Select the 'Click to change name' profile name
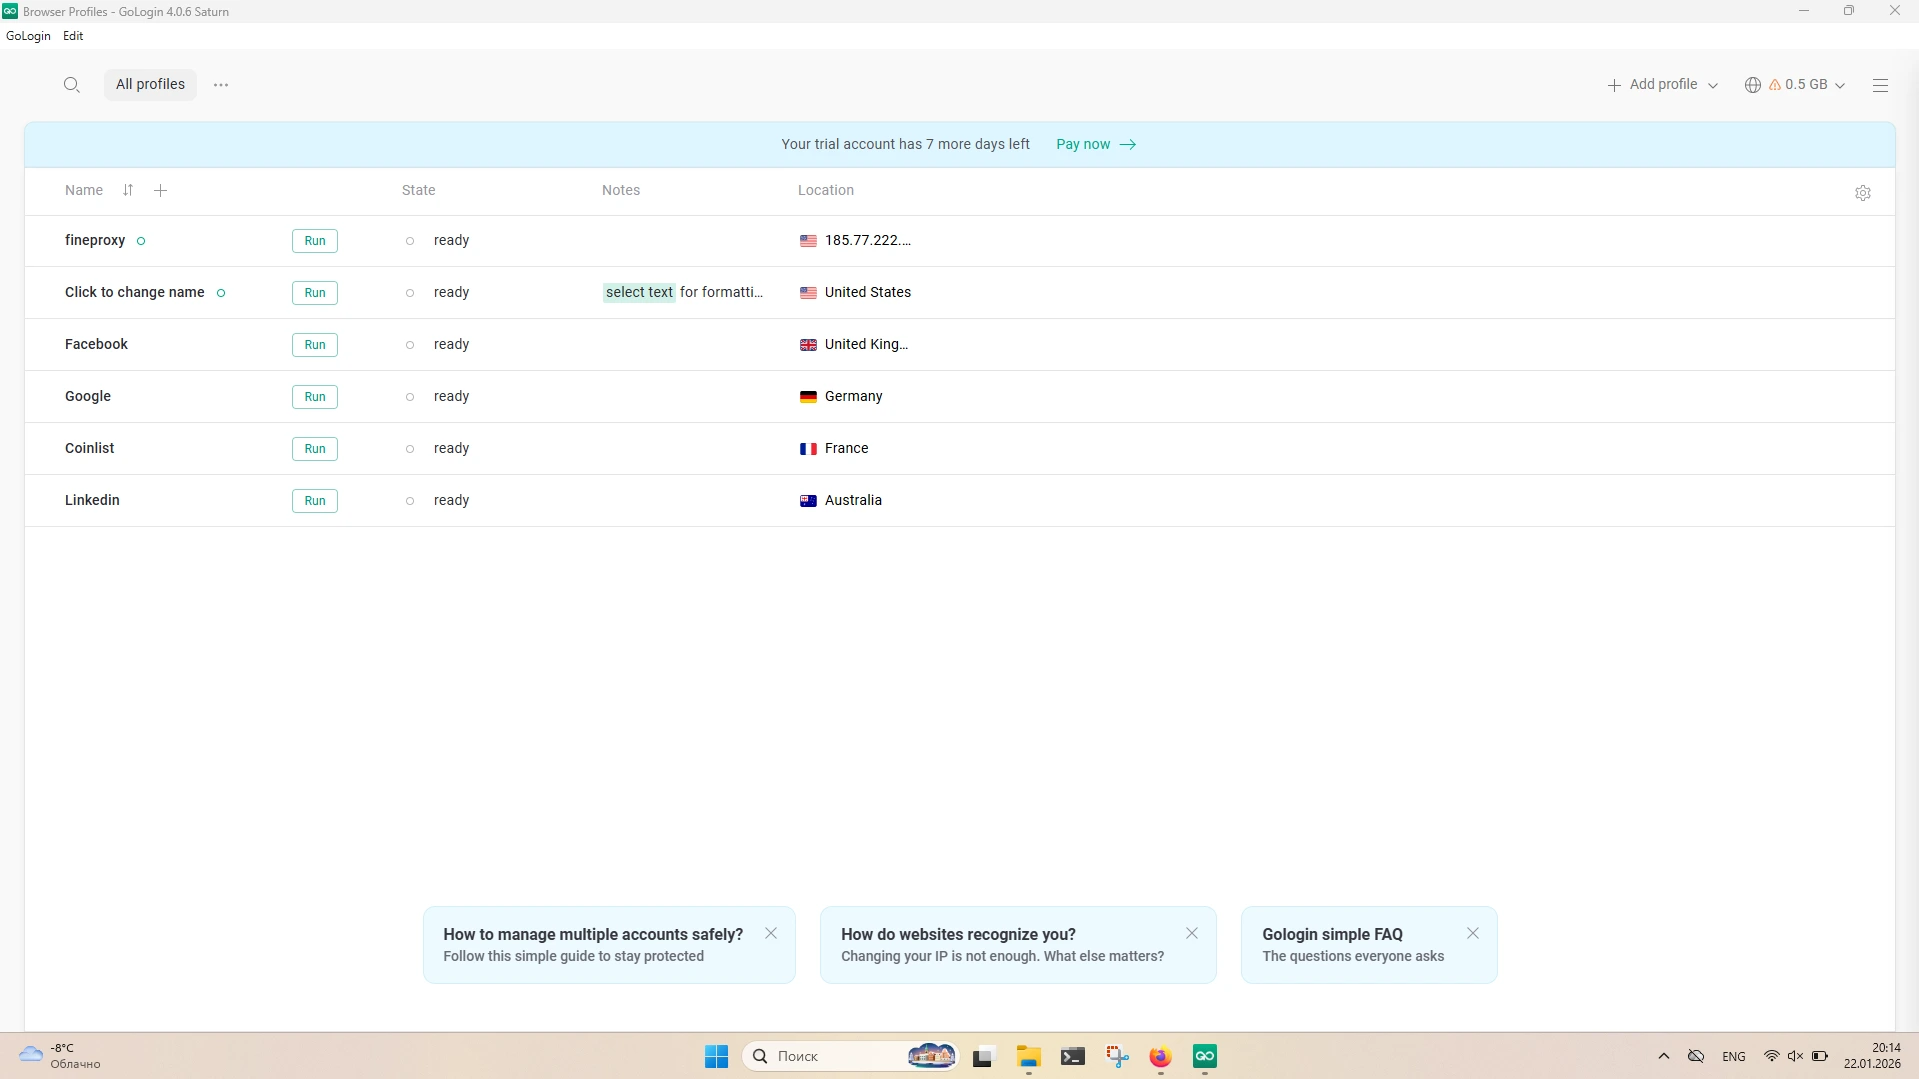 click(135, 293)
